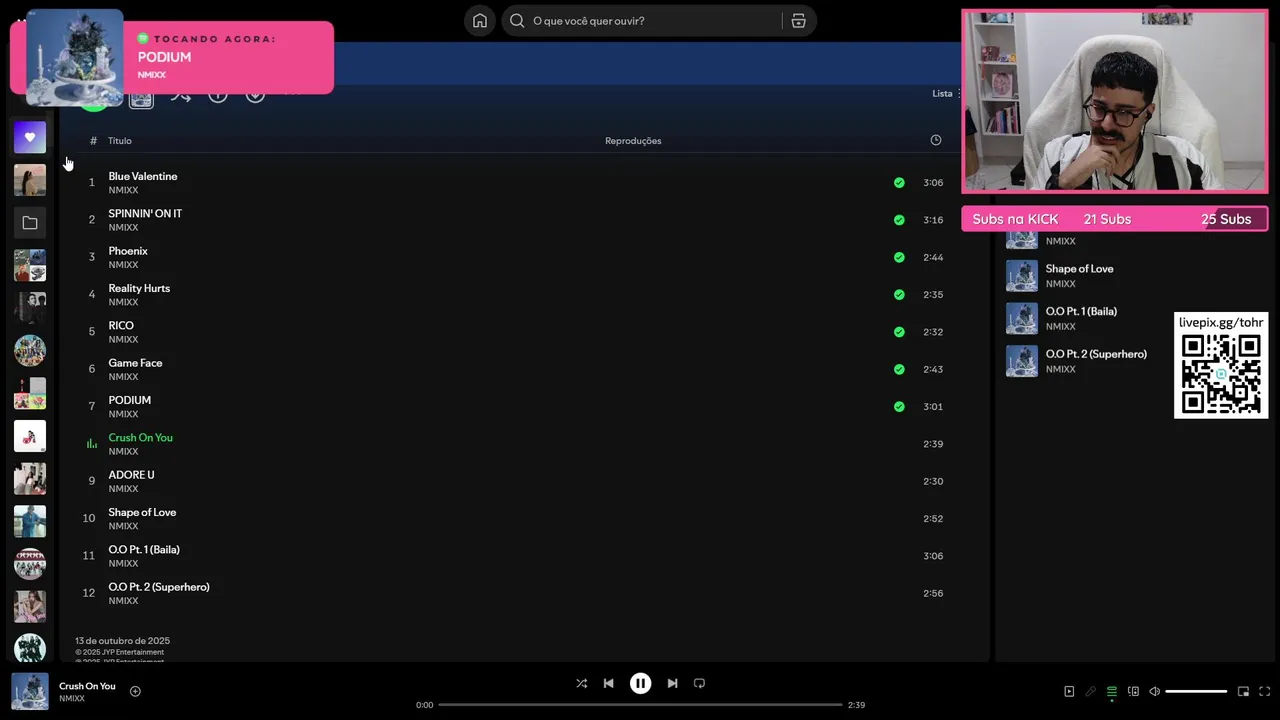Click the duration clock column header icon

point(935,140)
